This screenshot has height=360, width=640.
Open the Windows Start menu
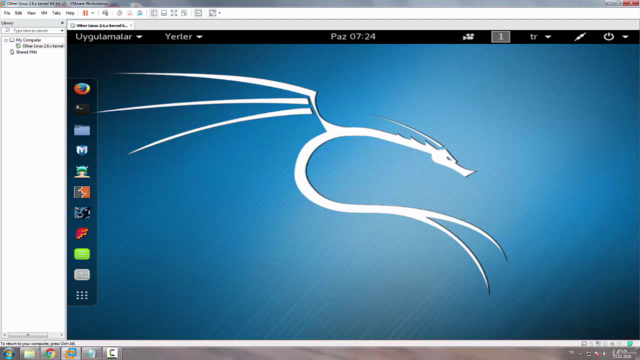click(8, 353)
